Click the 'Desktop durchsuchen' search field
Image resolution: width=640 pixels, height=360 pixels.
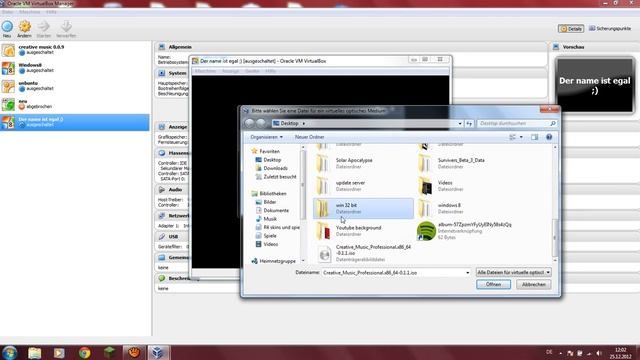pyautogui.click(x=516, y=123)
